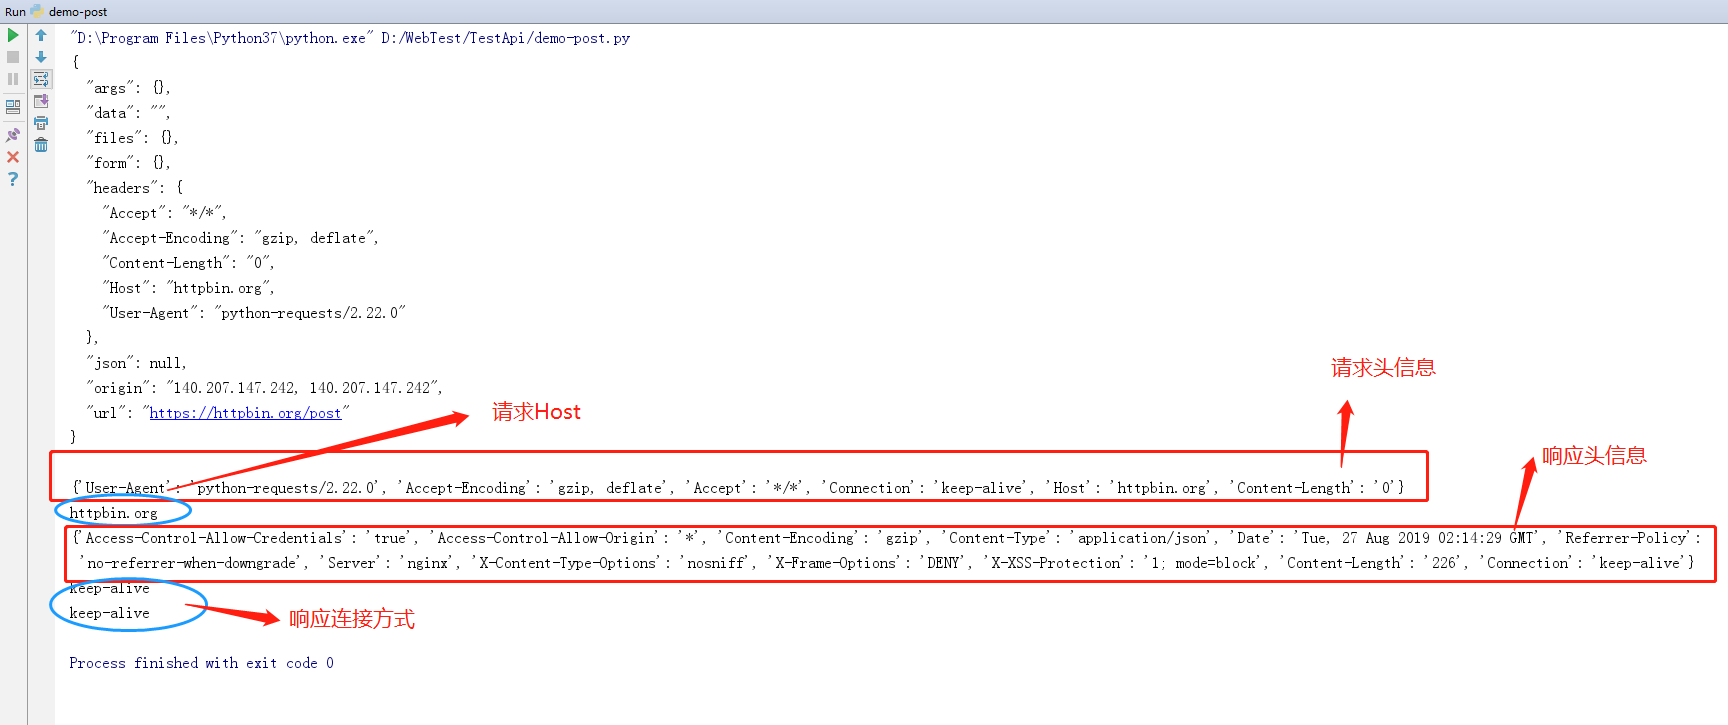The image size is (1728, 725).
Task: Click the Down the Stack Trace arrow
Action: tap(41, 57)
